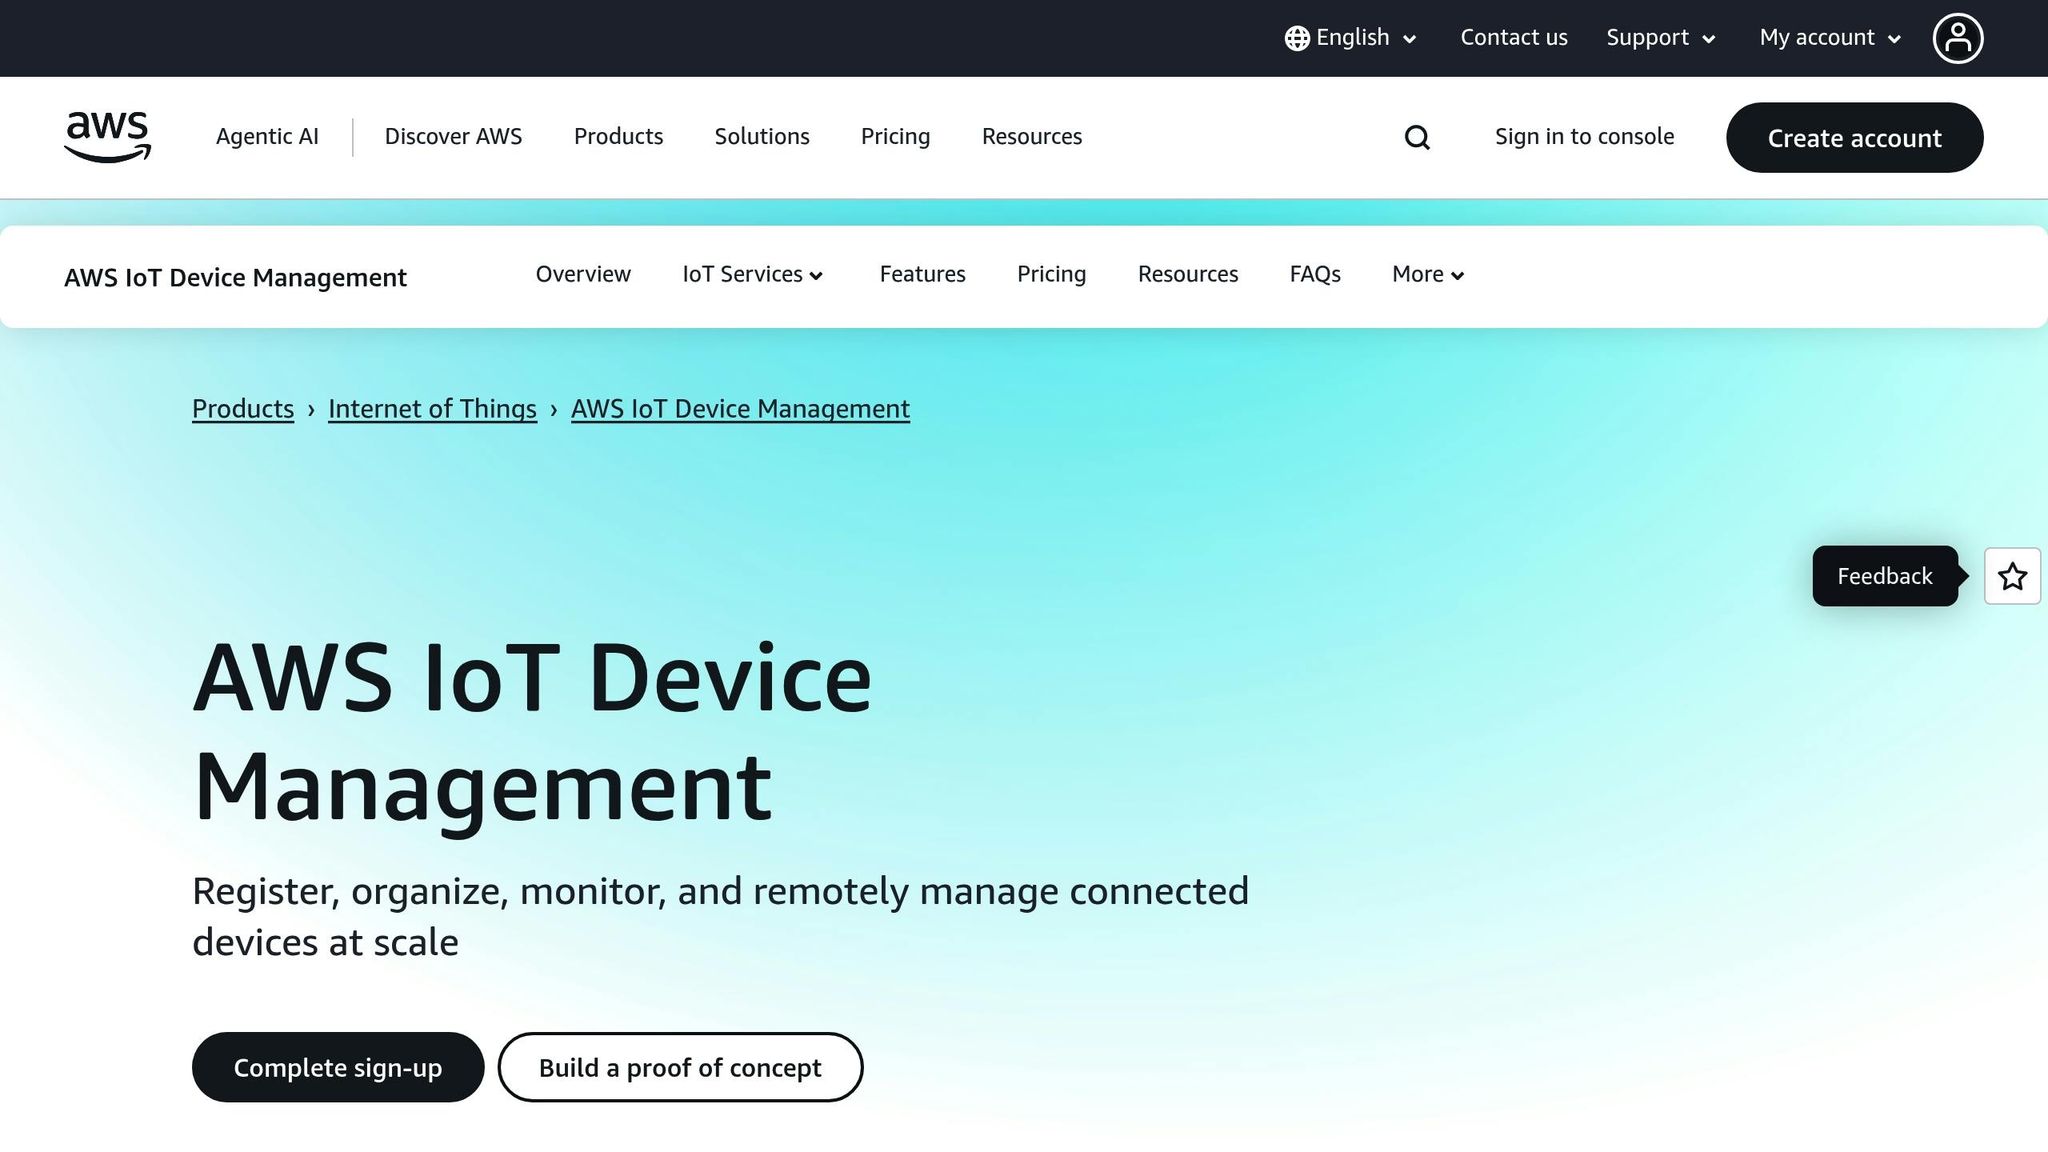The height and width of the screenshot is (1152, 2048).
Task: Click the 'Register, organize, monitor' subtitle text
Action: 720,917
